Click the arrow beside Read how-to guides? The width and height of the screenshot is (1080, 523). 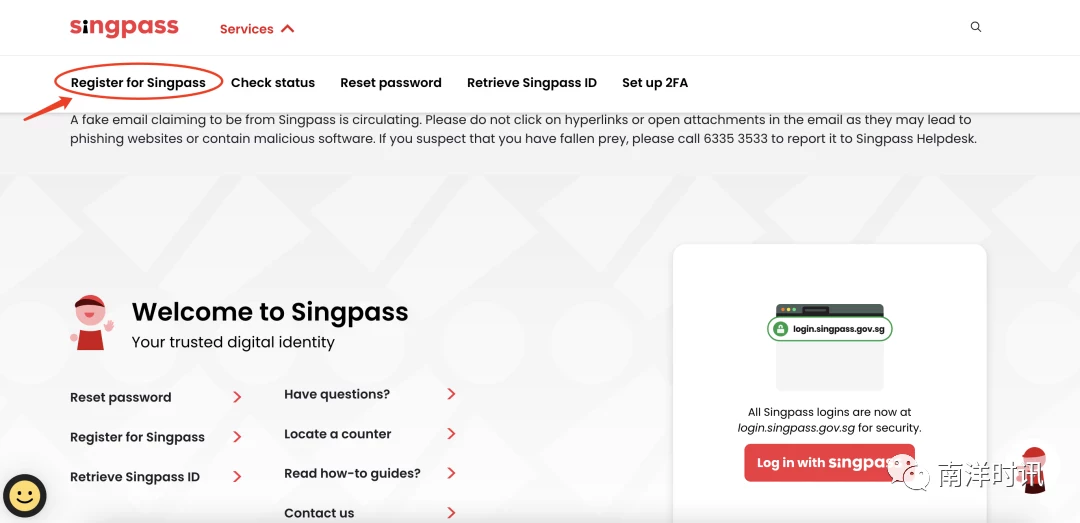pos(451,473)
